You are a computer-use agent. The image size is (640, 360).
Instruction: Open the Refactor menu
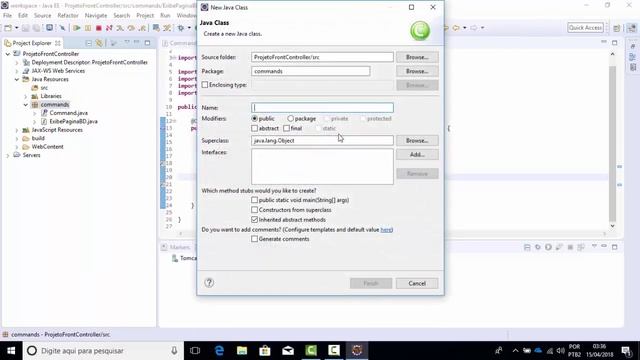click(x=68, y=16)
